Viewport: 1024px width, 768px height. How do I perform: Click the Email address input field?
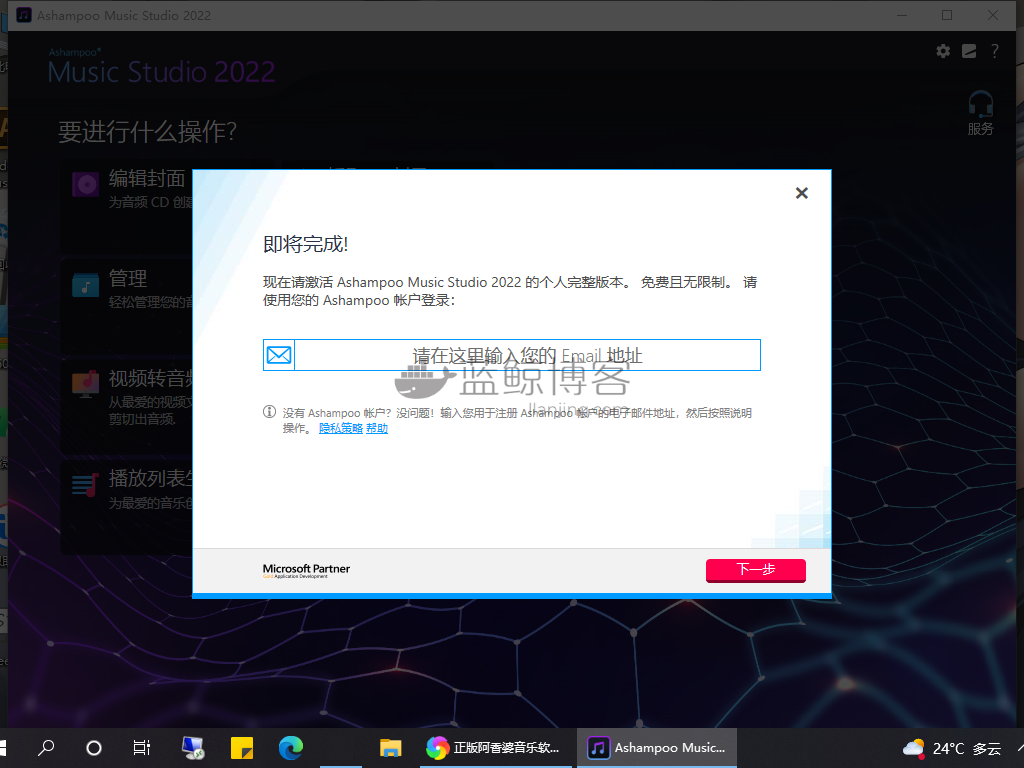[527, 355]
